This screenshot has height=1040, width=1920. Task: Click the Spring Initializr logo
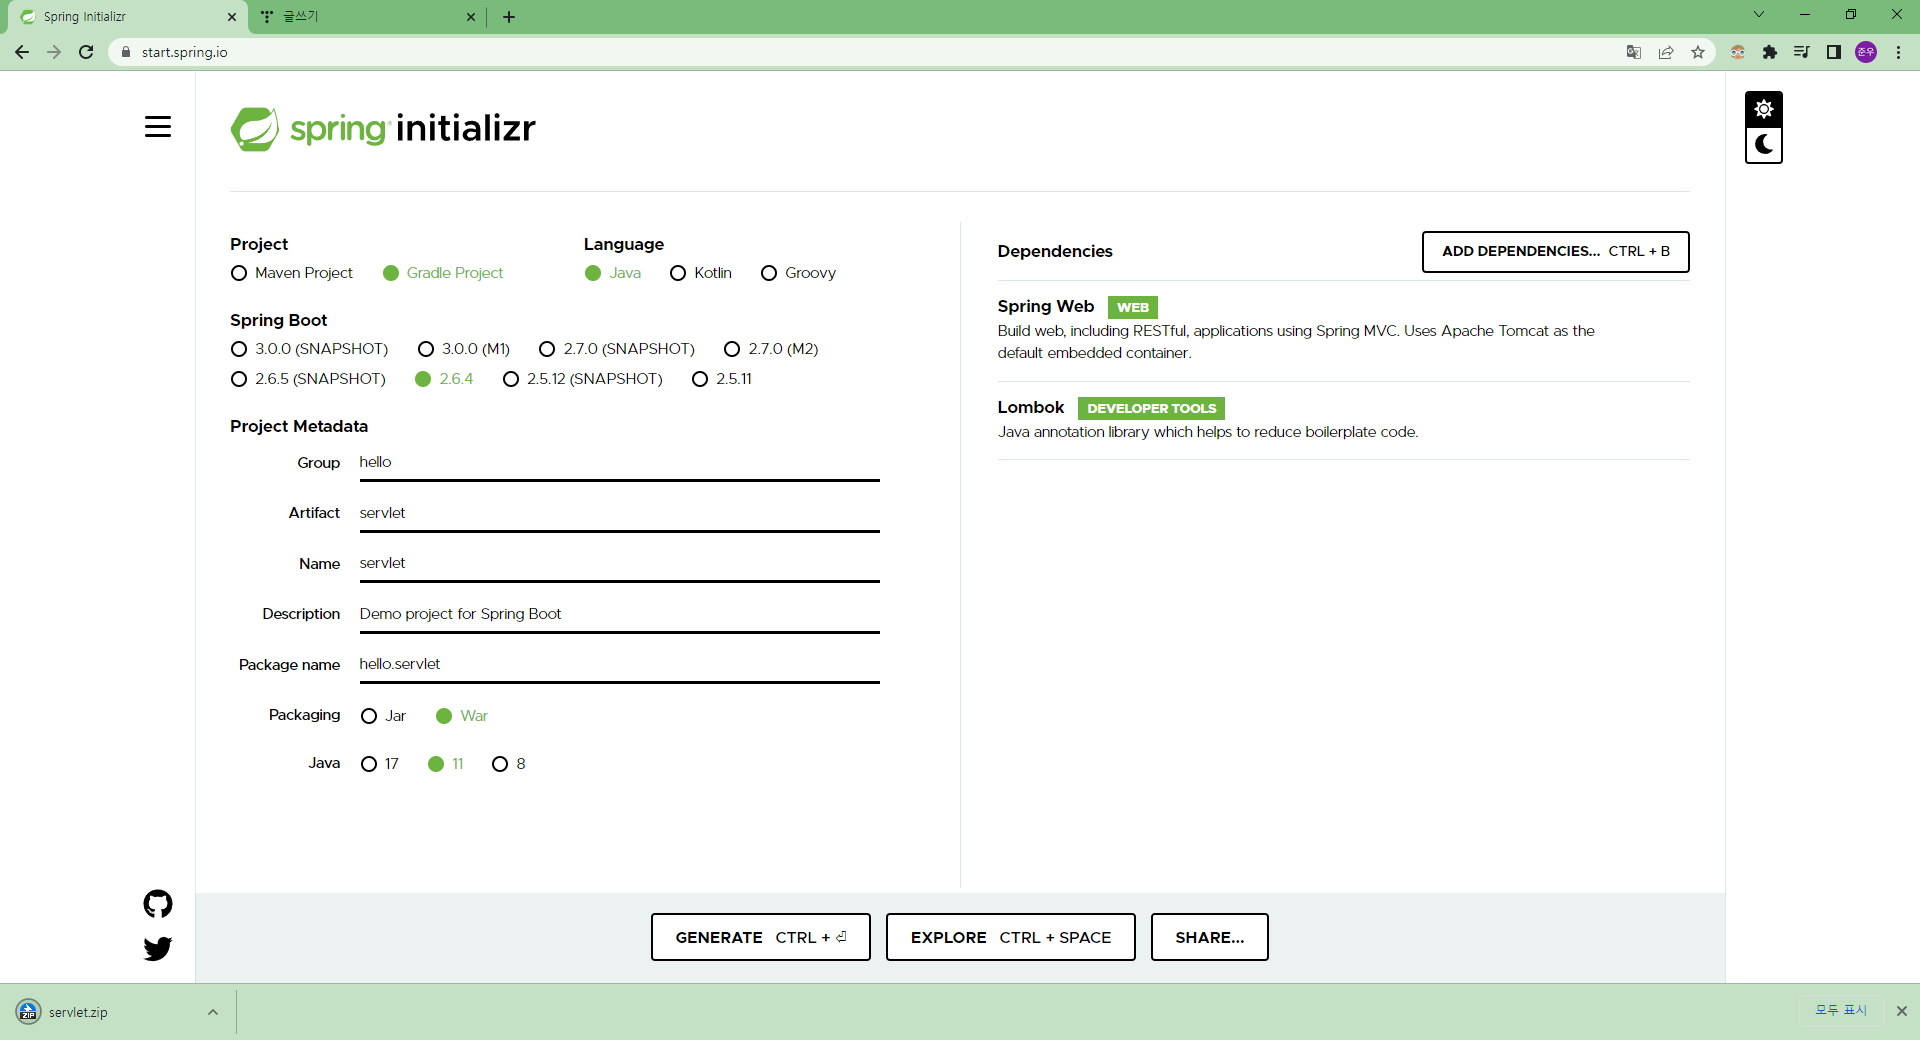383,129
